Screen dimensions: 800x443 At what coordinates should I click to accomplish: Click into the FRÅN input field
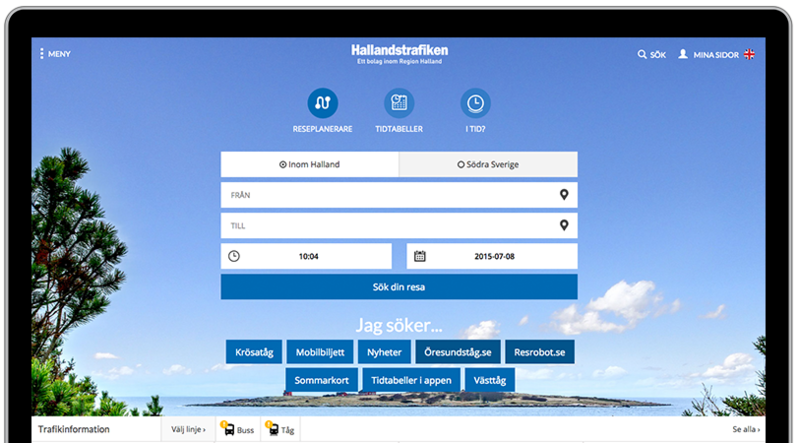[x=399, y=195]
